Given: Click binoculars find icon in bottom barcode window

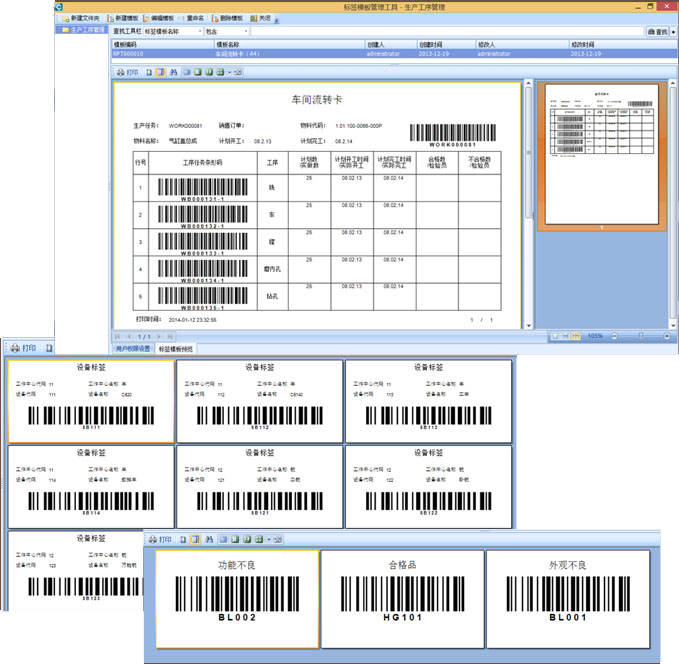Looking at the screenshot, I should 209,540.
